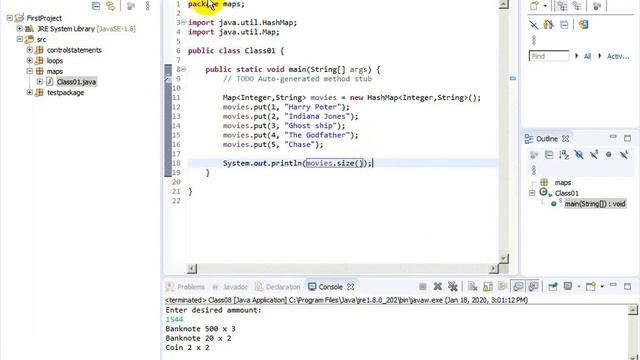The image size is (640, 360).
Task: Select the testpackage package
Action: tap(65, 92)
